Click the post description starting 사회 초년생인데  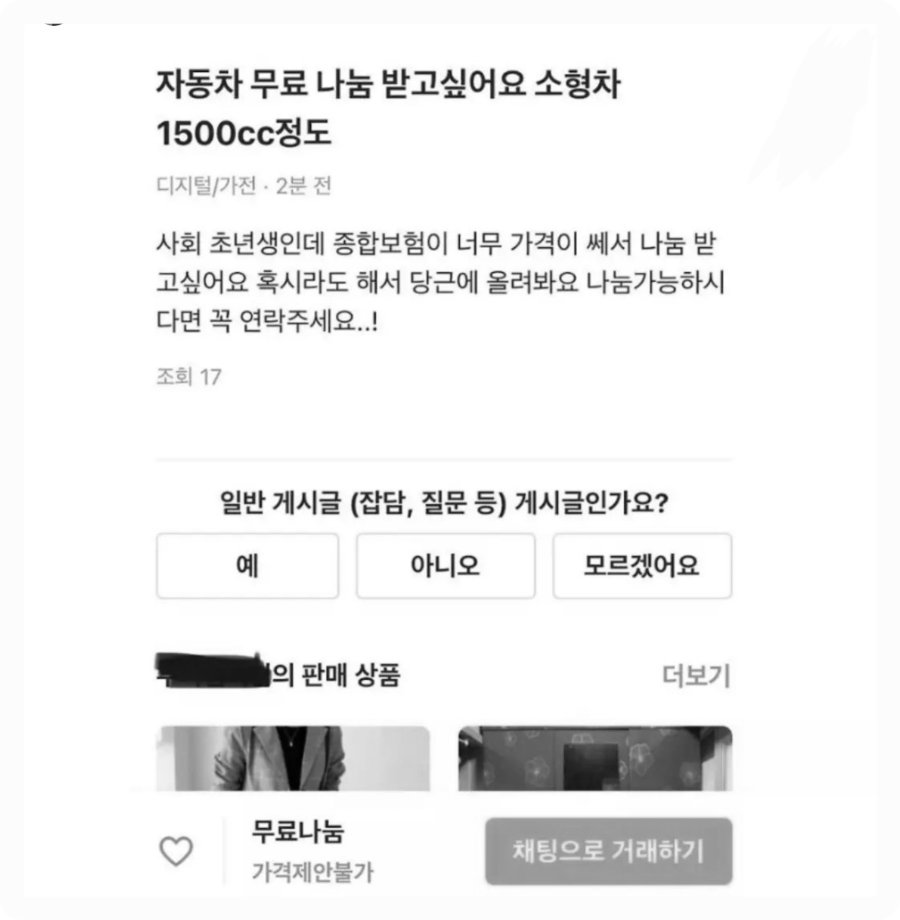pos(441,282)
